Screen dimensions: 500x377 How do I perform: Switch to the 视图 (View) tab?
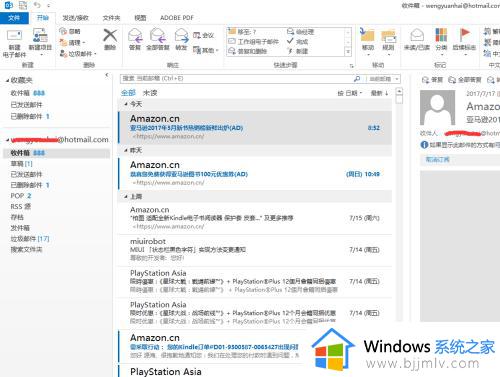tap(140, 18)
